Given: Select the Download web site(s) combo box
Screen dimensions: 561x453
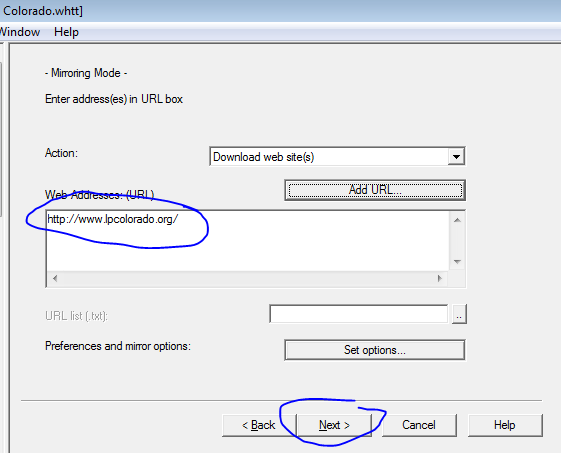Looking at the screenshot, I should pos(337,156).
